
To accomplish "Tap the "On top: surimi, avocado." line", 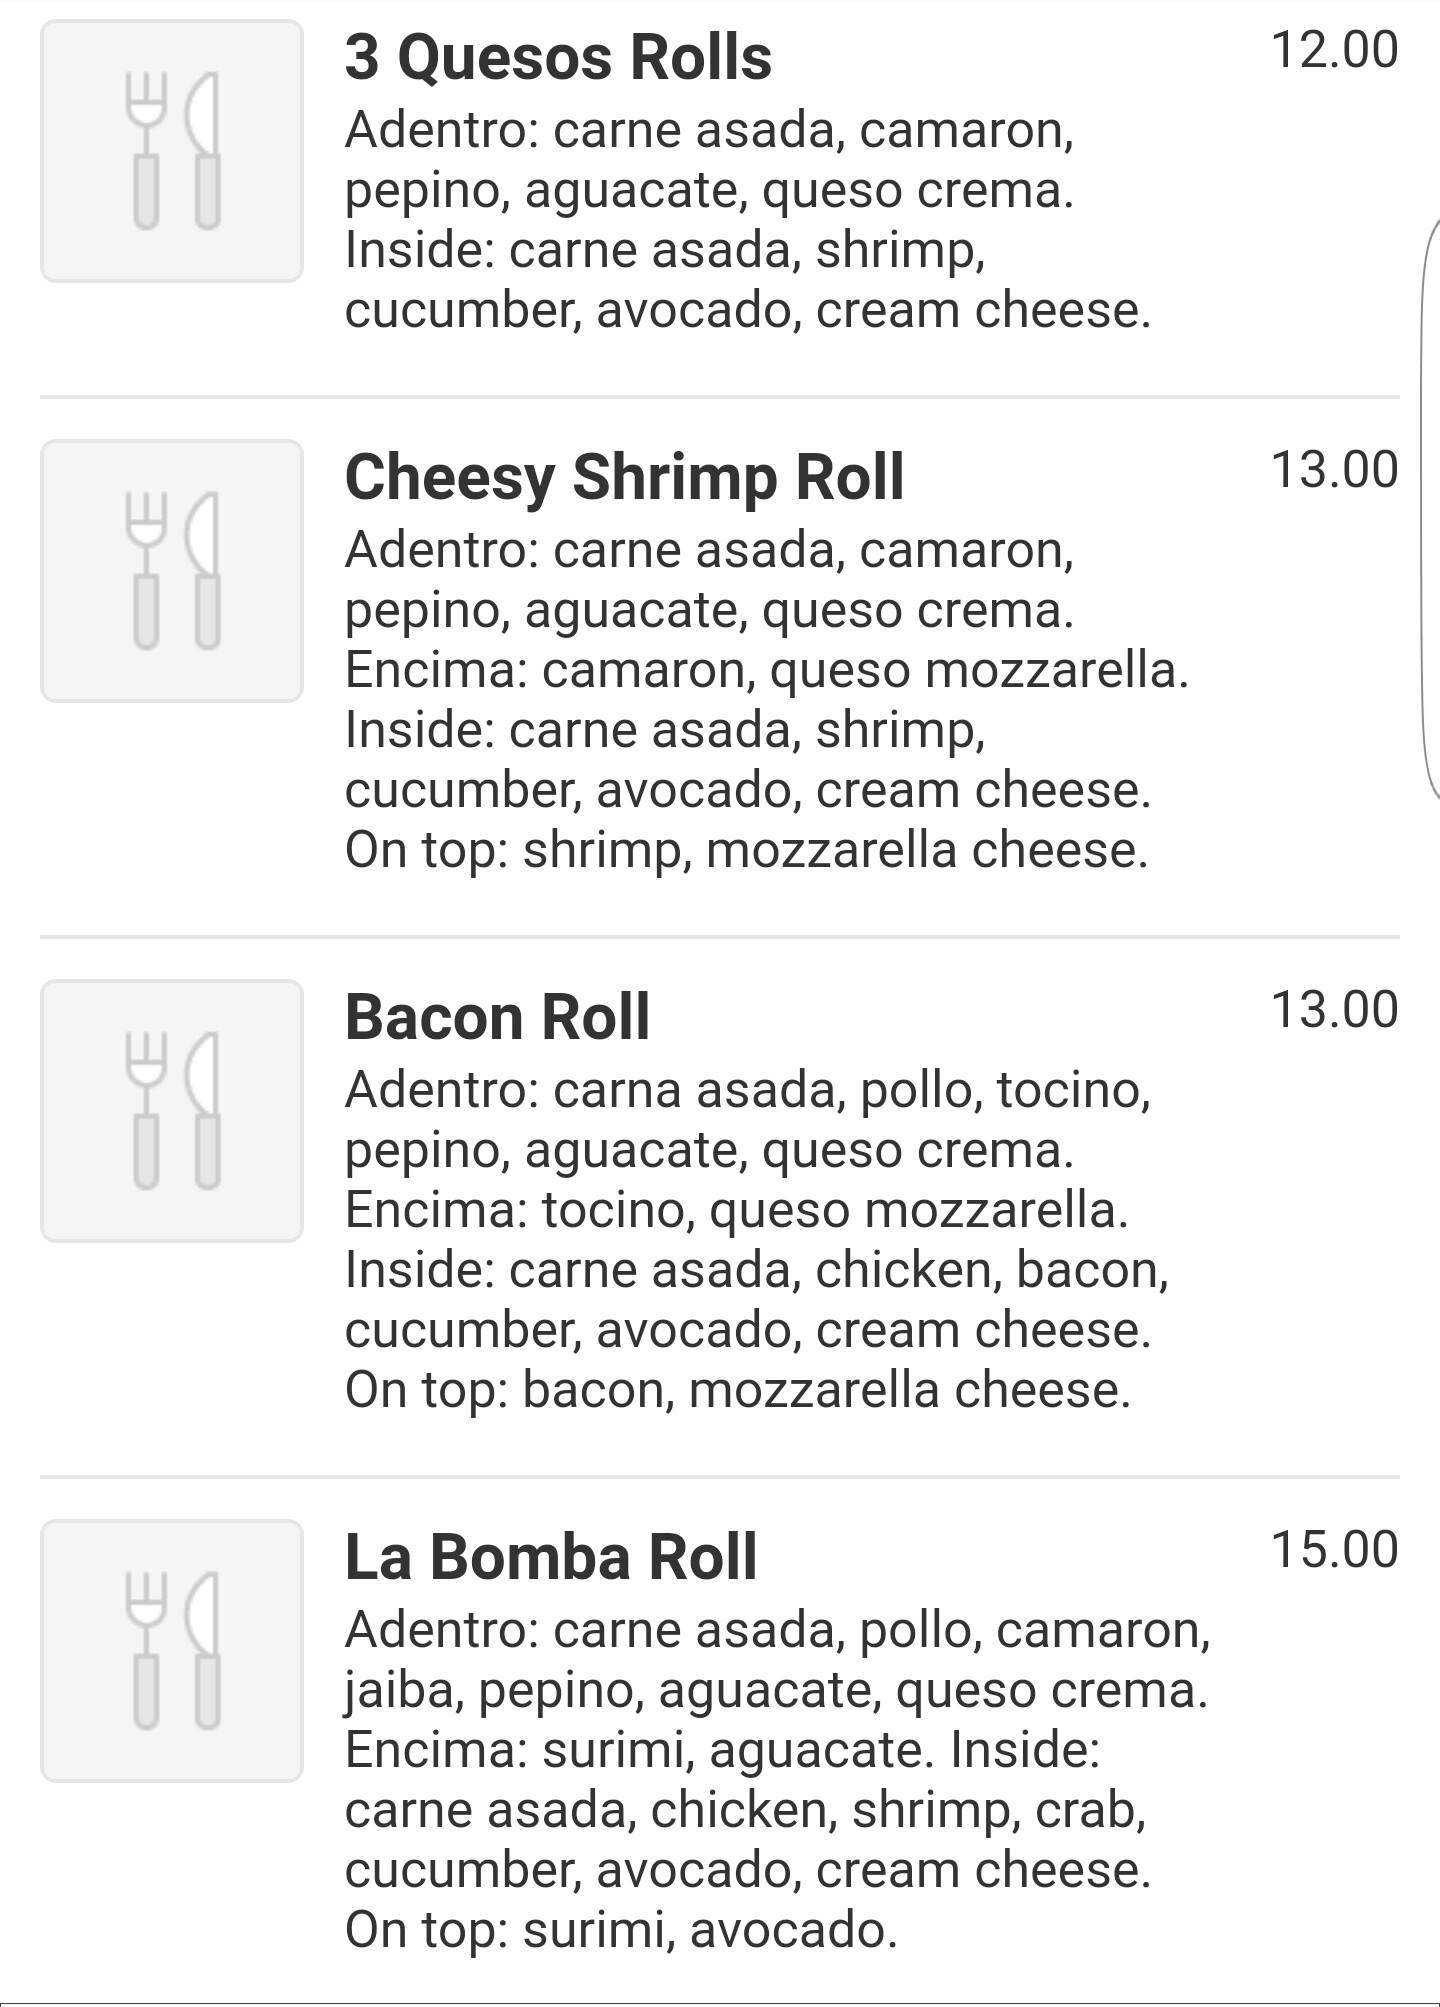I will tap(621, 1930).
